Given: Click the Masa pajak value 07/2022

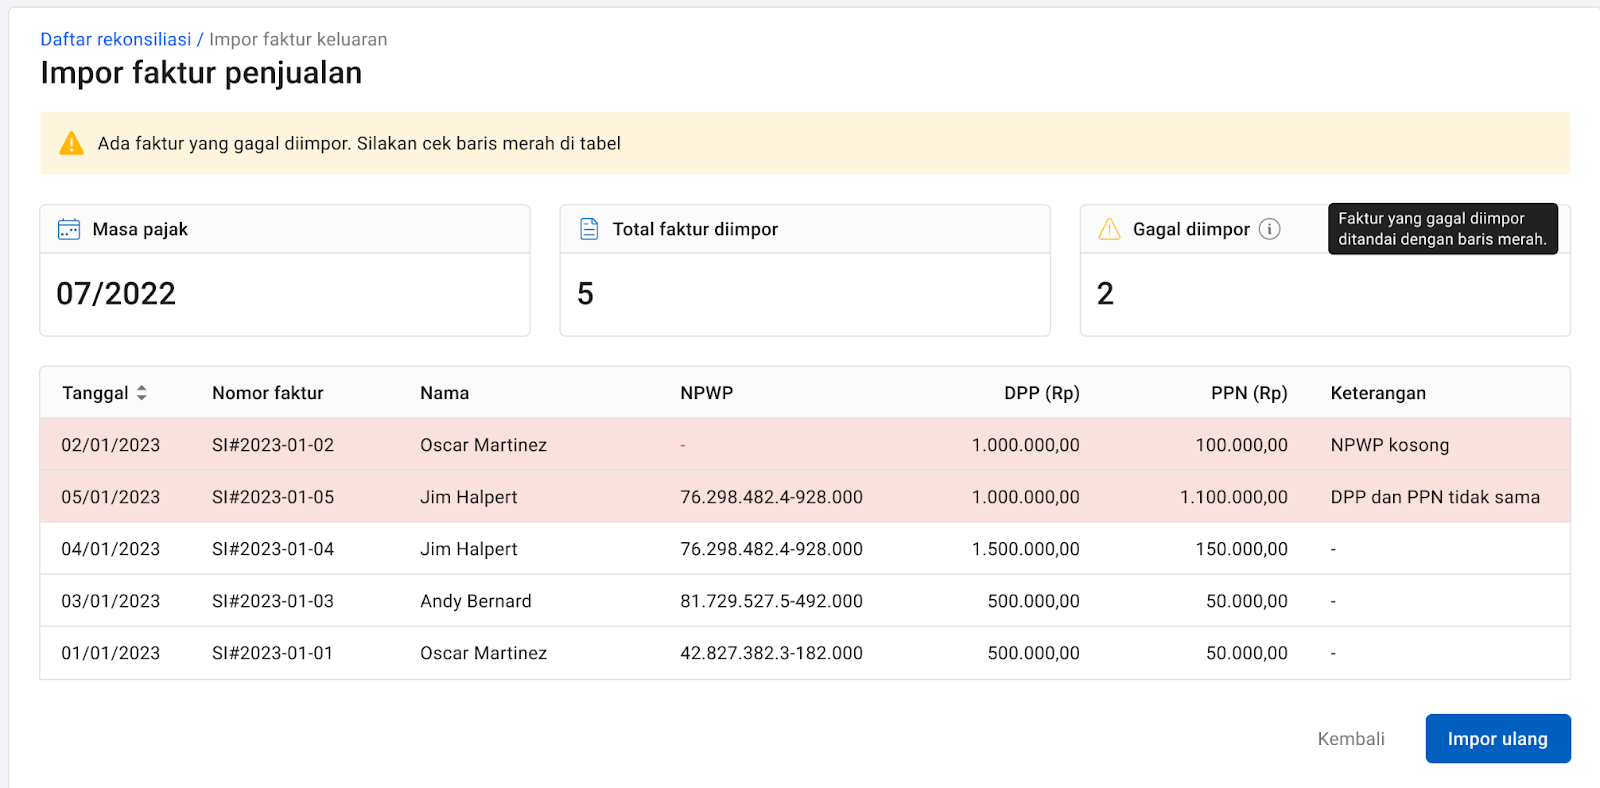Looking at the screenshot, I should [x=116, y=294].
